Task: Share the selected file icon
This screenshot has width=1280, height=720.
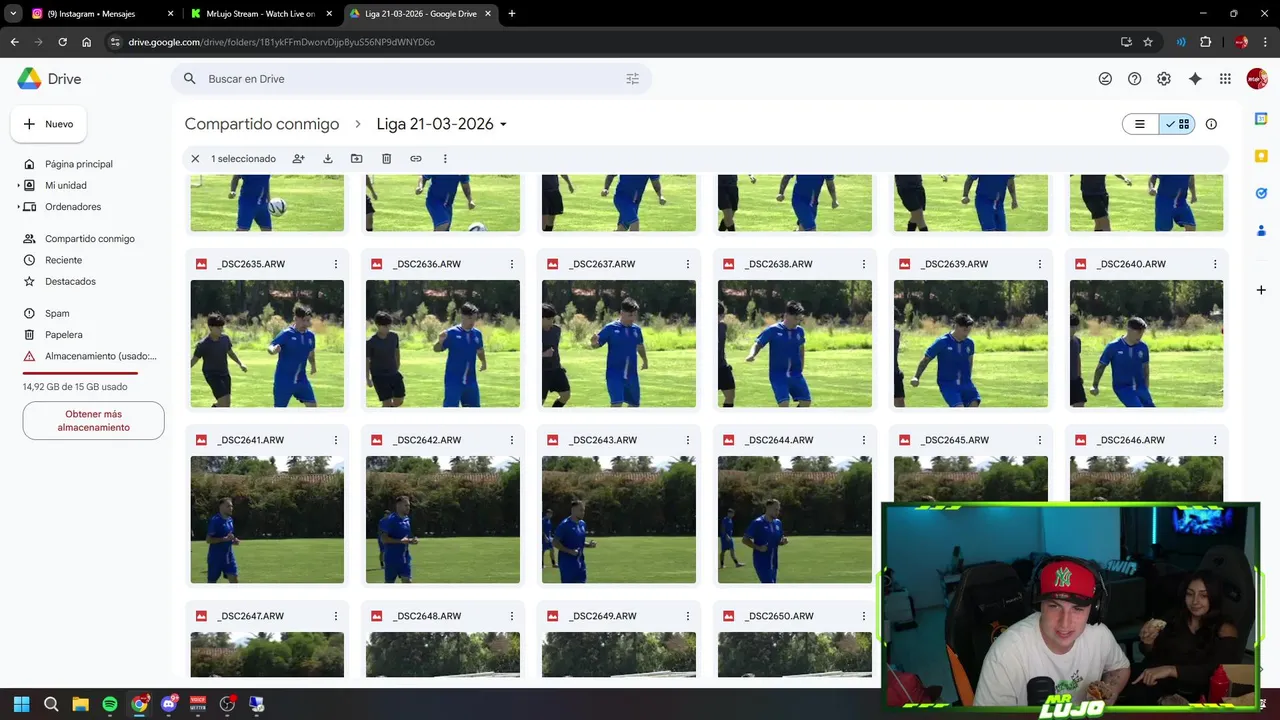Action: 298,159
